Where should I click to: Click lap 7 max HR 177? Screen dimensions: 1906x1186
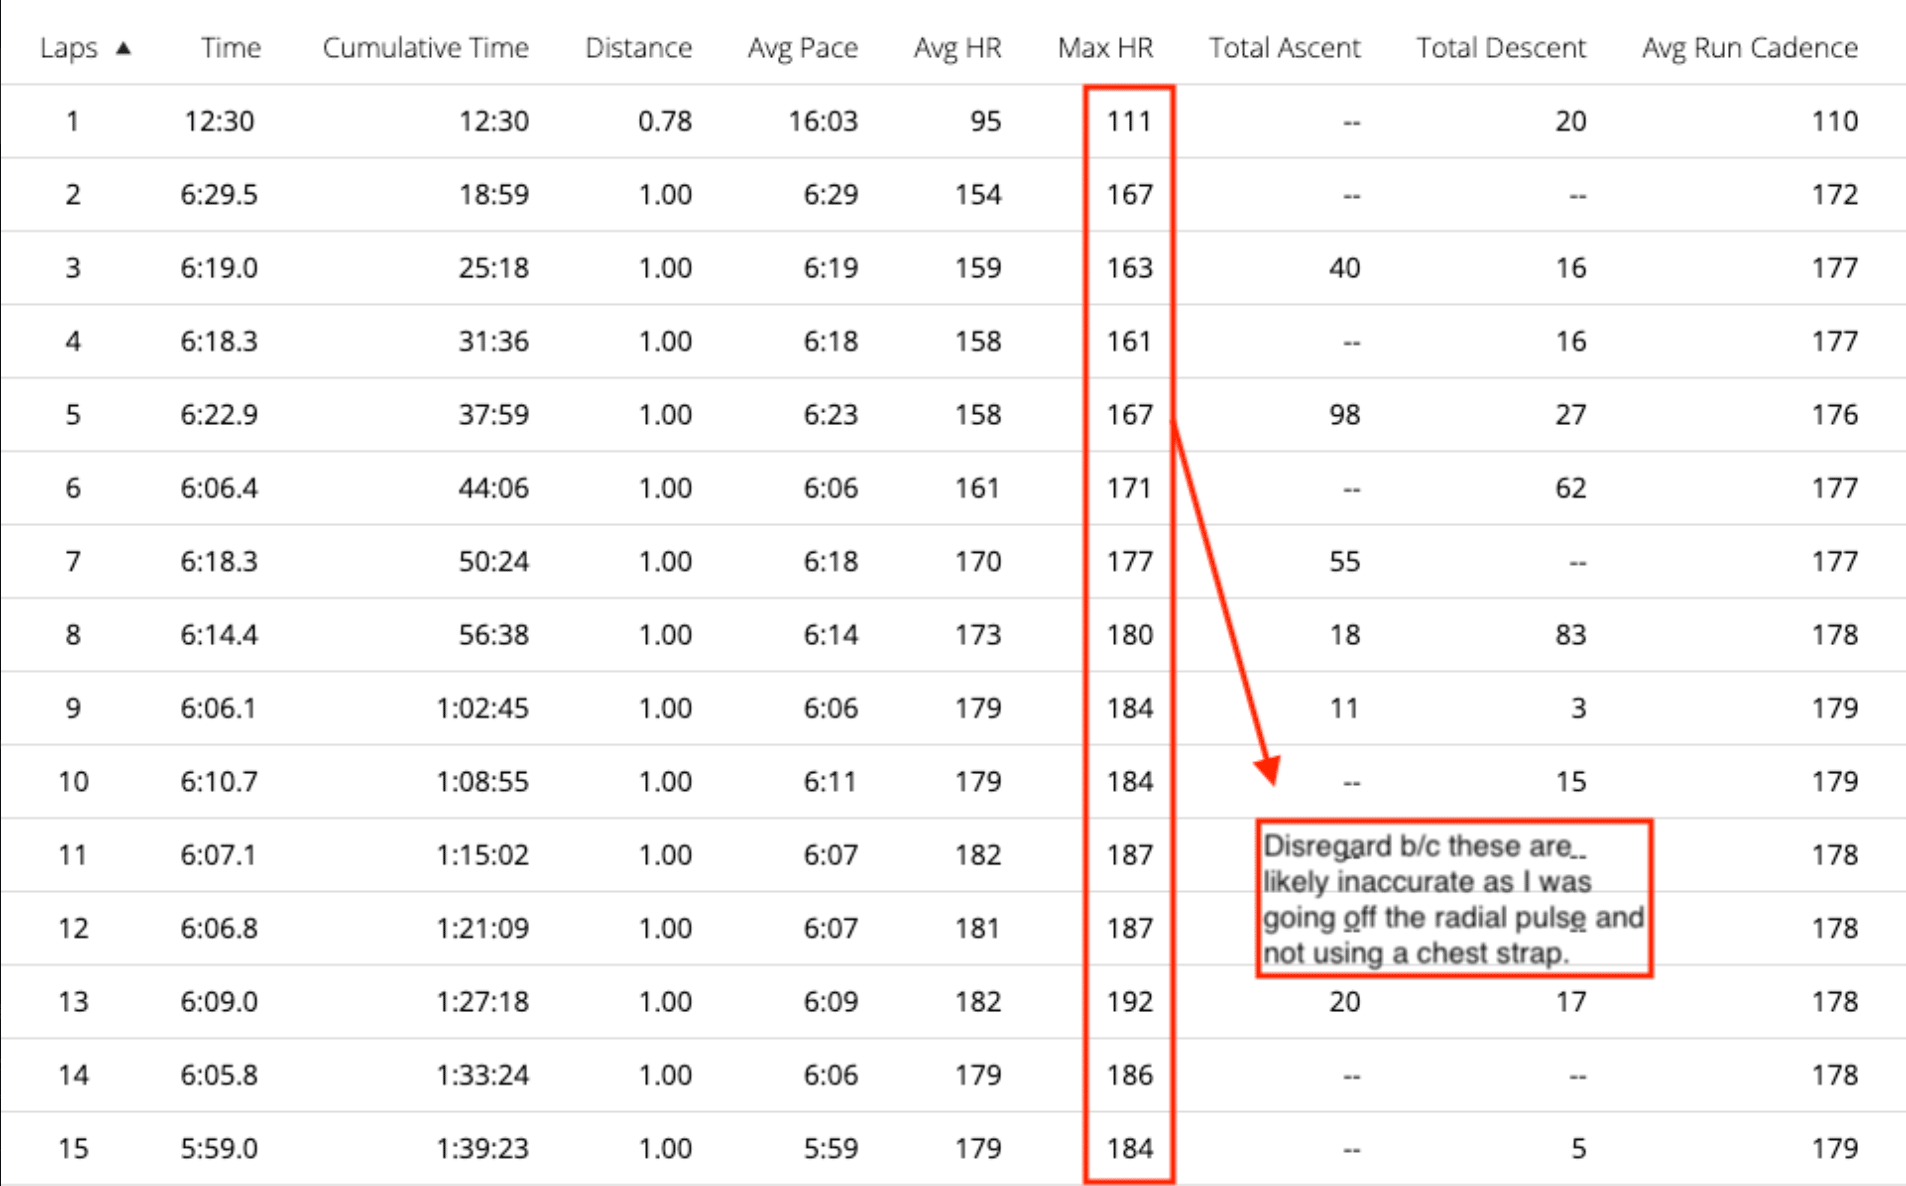[x=1129, y=561]
